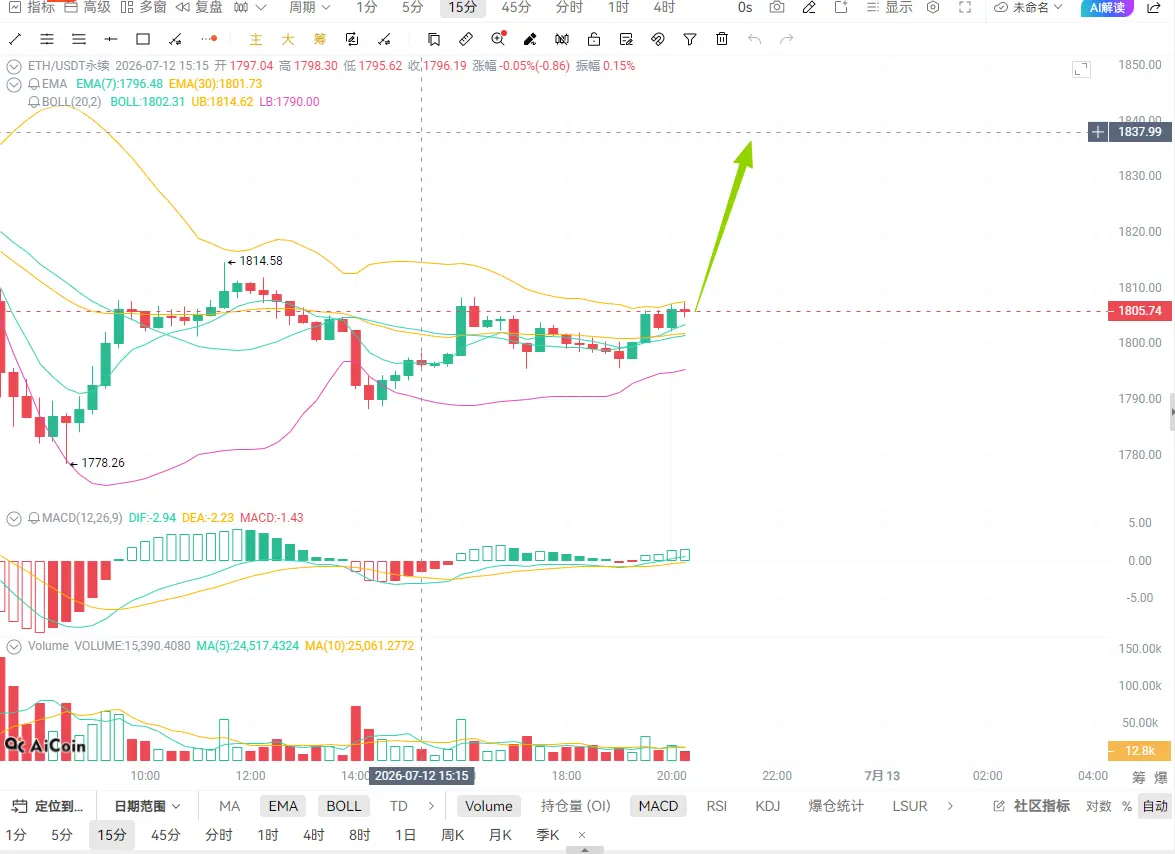The height and width of the screenshot is (854, 1175).
Task: Open the 指标 indicators menu
Action: pos(32,7)
